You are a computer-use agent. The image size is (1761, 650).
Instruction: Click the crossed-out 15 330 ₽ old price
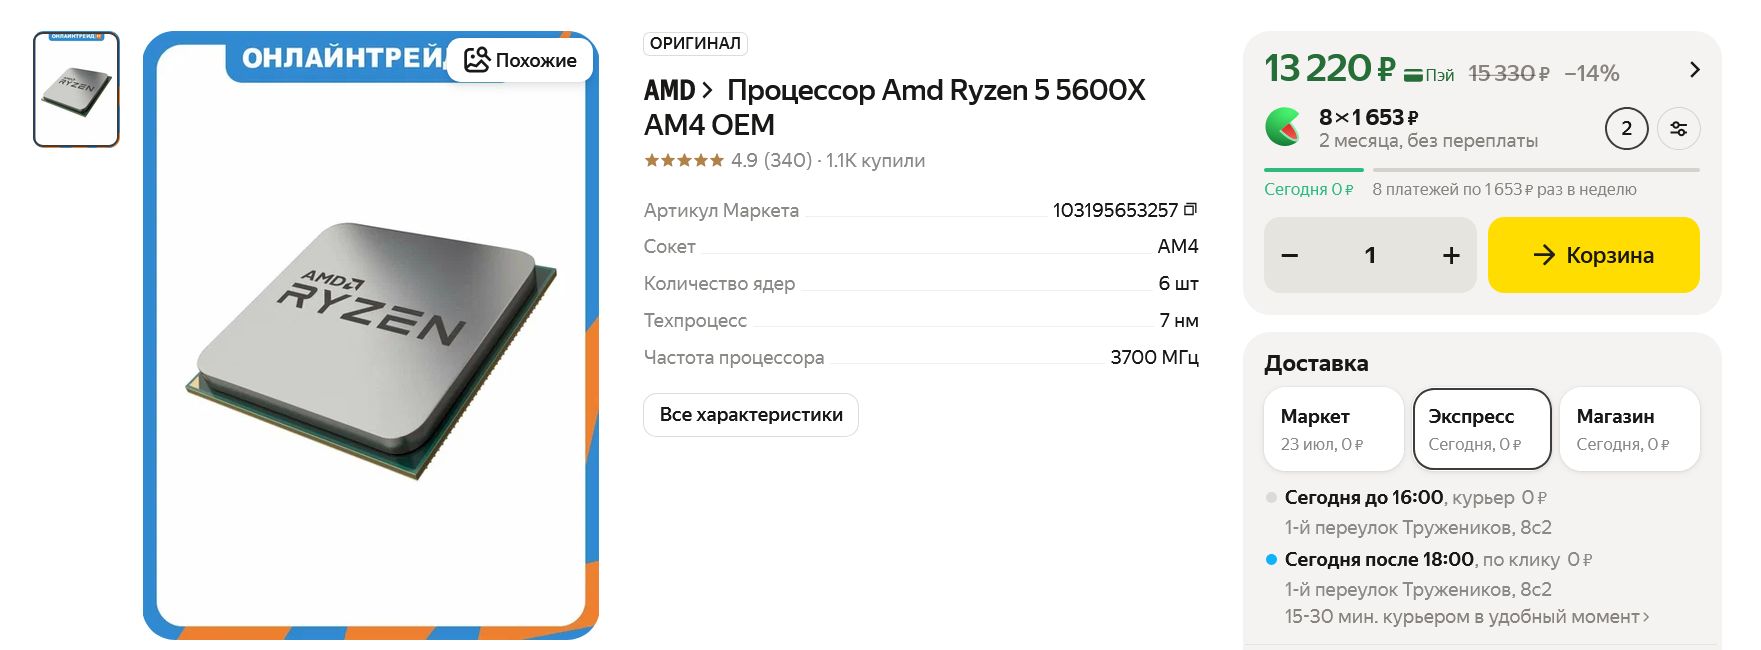click(x=1508, y=73)
